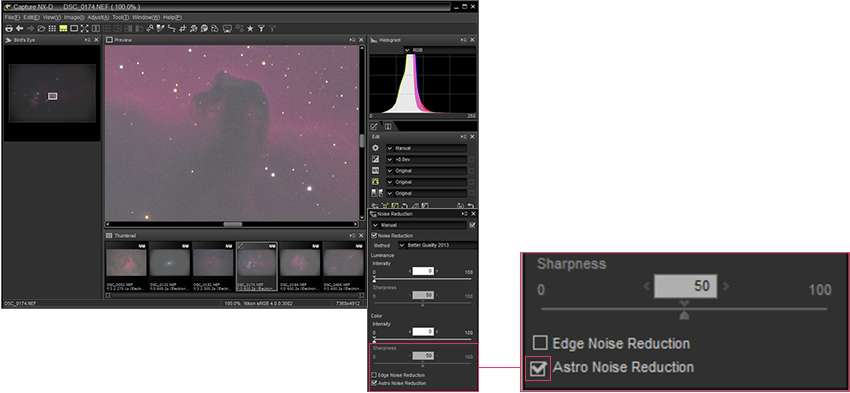Switch to thumbnail grid view icon
The width and height of the screenshot is (850, 393).
tap(53, 28)
